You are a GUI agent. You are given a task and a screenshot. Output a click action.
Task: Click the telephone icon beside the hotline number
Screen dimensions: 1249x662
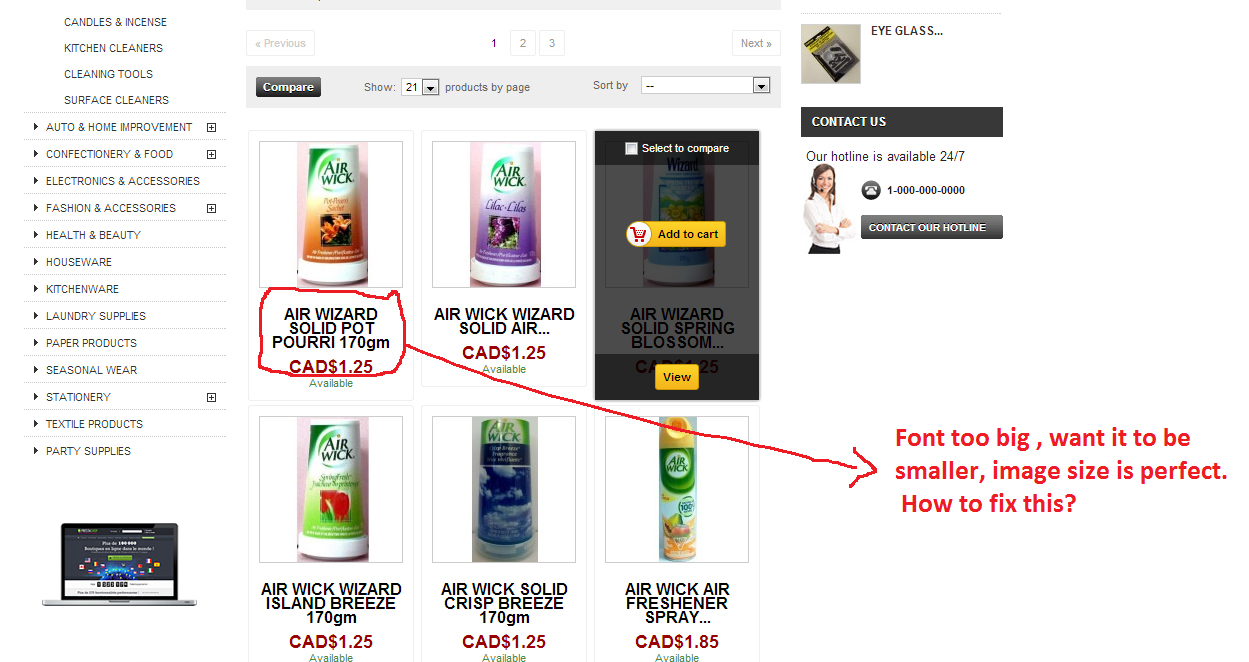coord(871,190)
